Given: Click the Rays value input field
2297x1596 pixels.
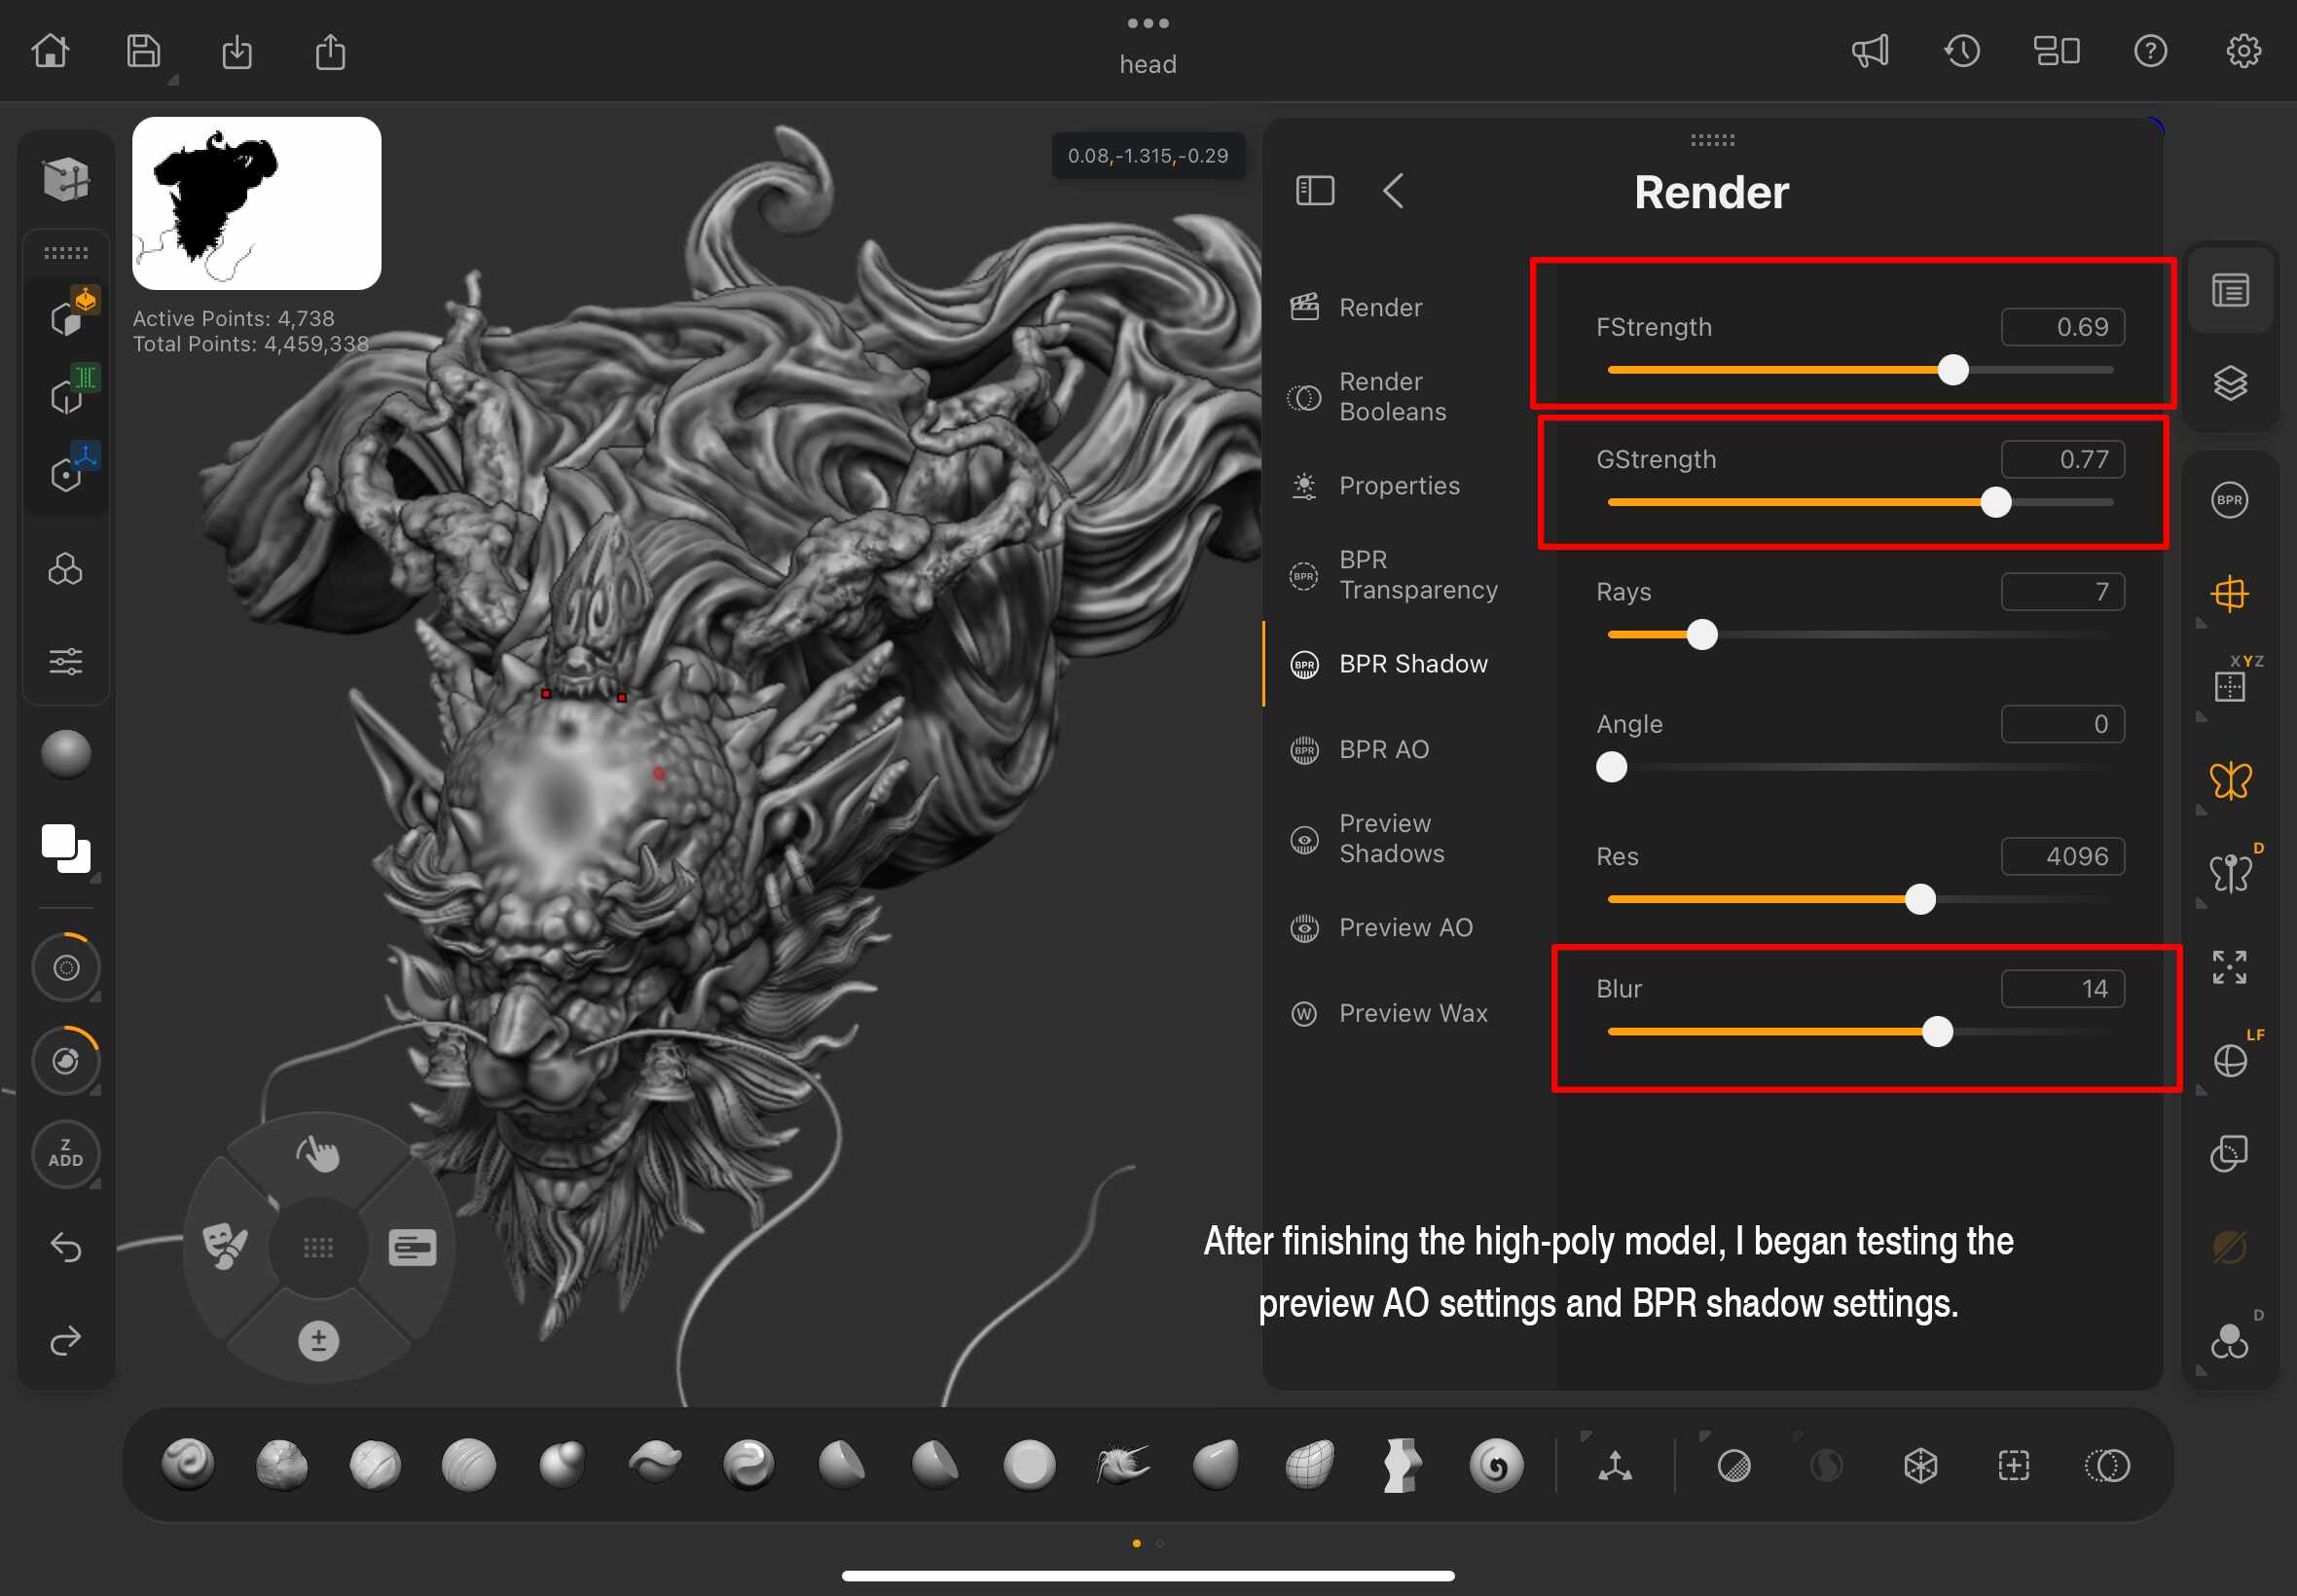Looking at the screenshot, I should click(x=2062, y=592).
